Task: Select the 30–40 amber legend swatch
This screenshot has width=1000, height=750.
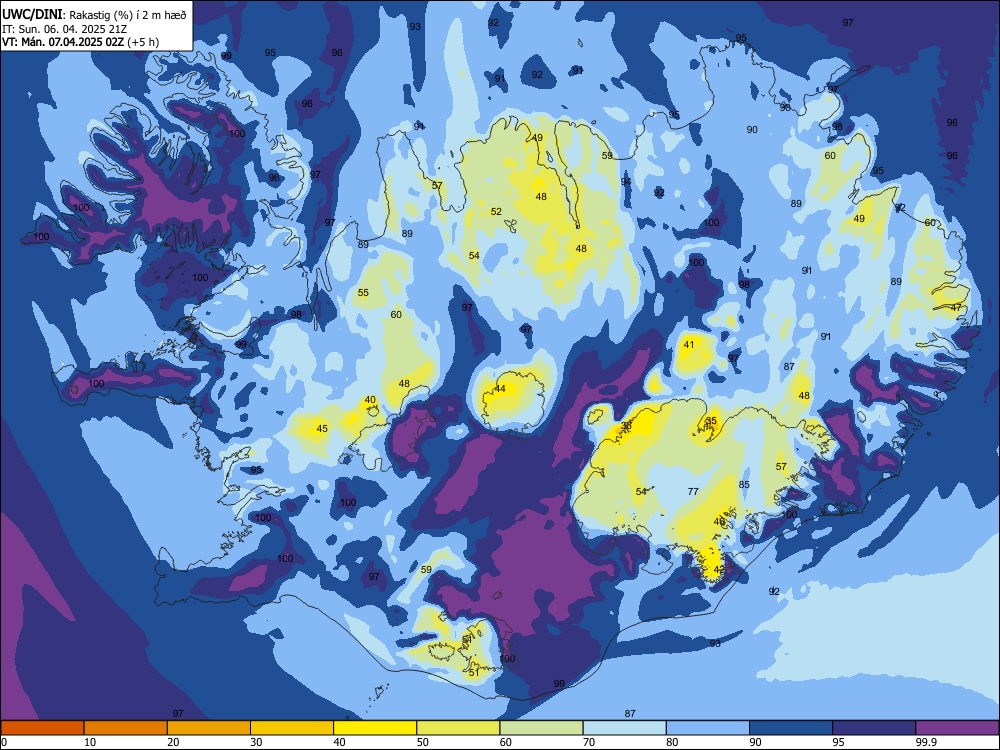Action: point(292,728)
